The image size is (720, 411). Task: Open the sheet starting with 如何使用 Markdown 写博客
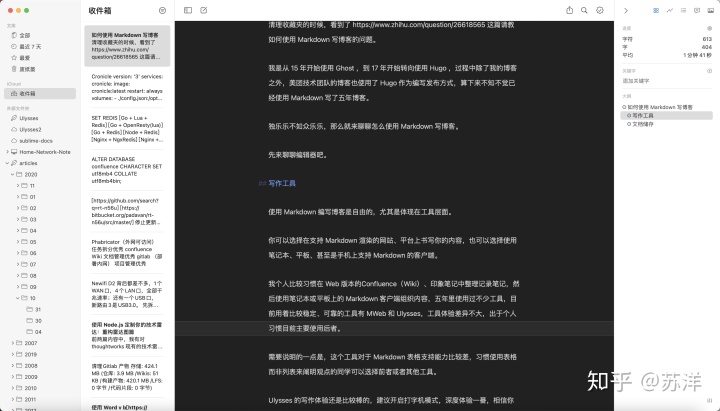127,46
